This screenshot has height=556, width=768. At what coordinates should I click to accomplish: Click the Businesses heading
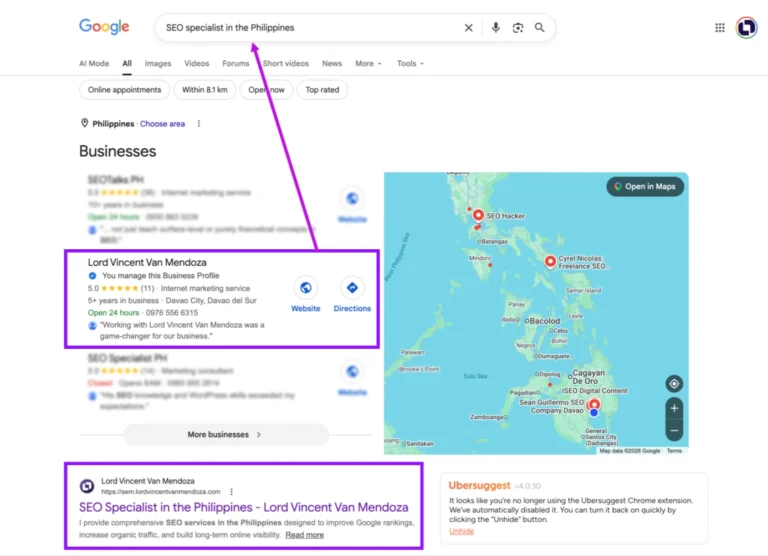pyautogui.click(x=118, y=151)
